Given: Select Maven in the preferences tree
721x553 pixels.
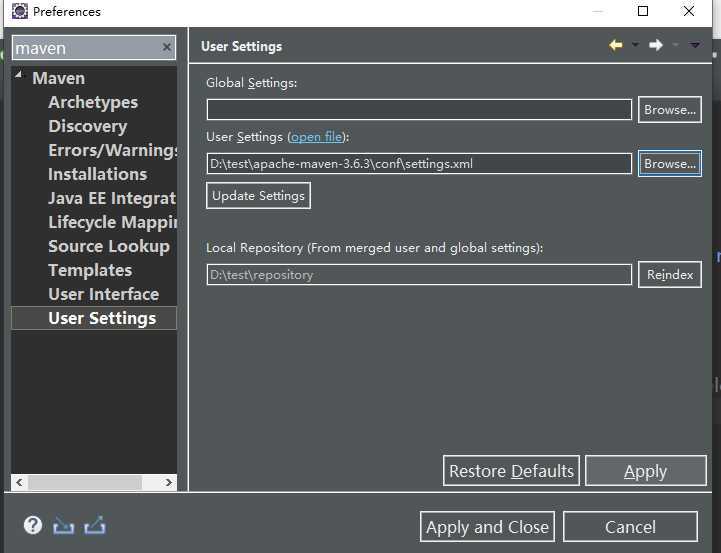Looking at the screenshot, I should point(59,78).
